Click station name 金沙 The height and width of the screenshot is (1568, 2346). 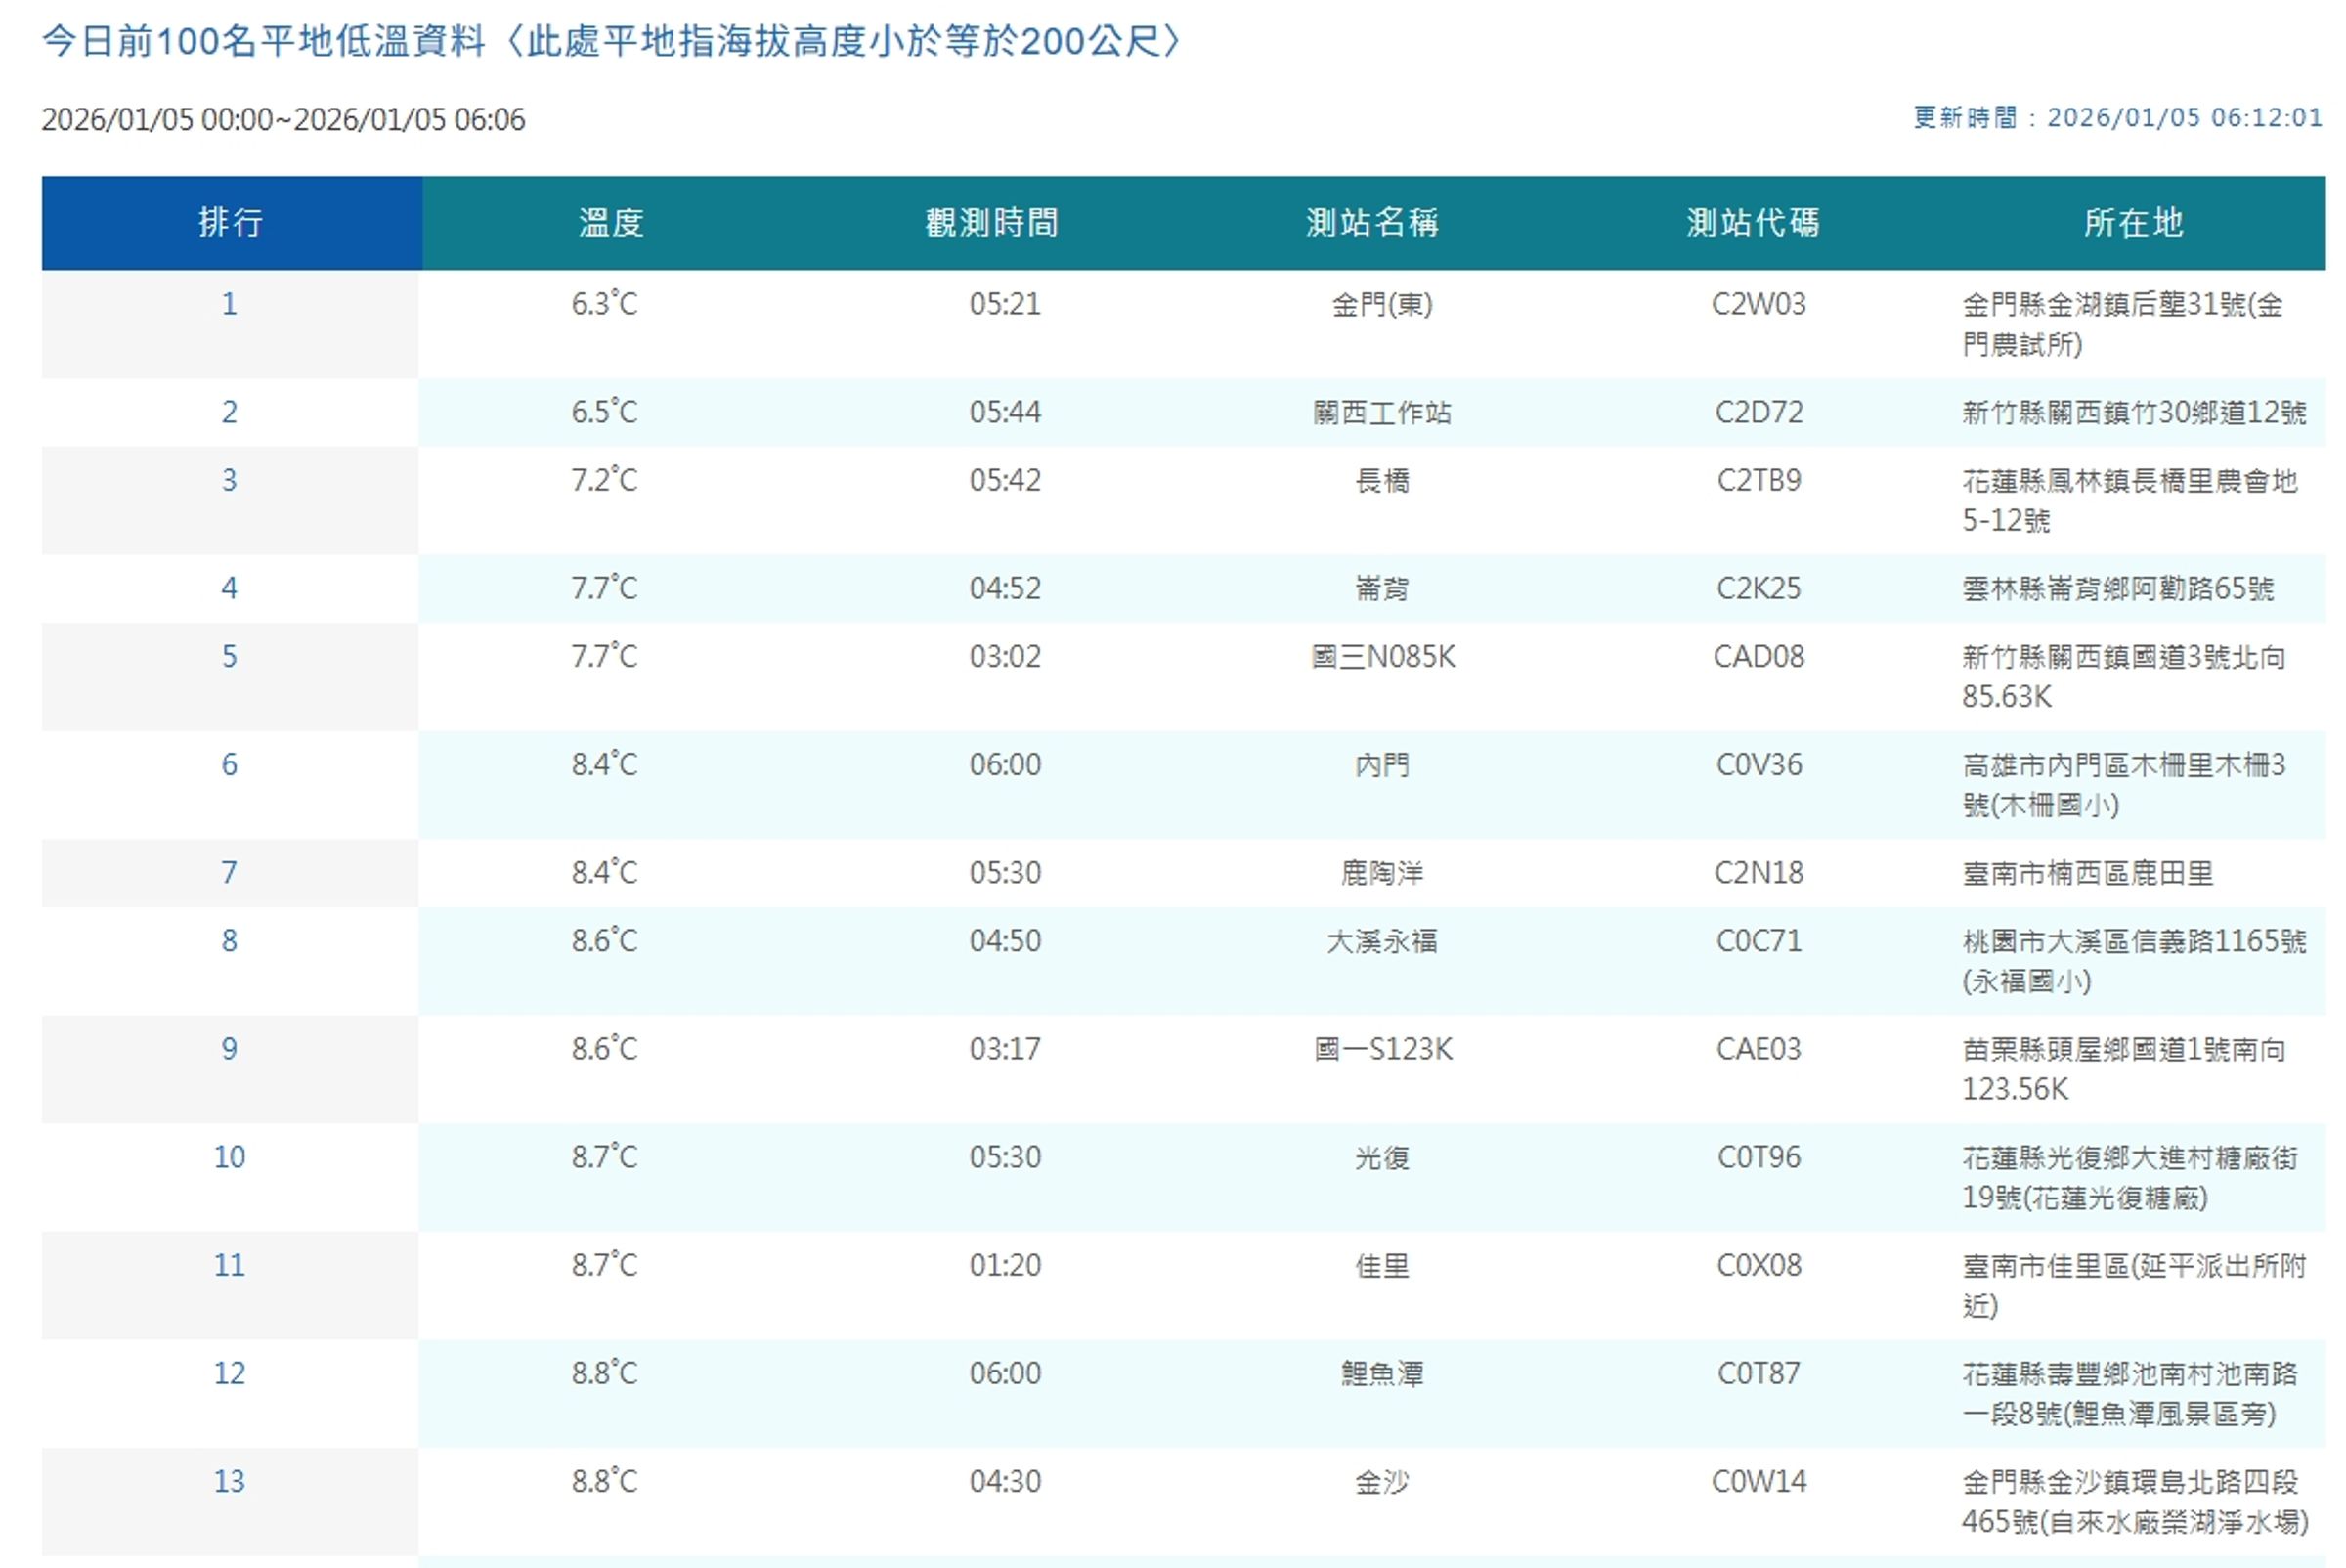click(1382, 1482)
